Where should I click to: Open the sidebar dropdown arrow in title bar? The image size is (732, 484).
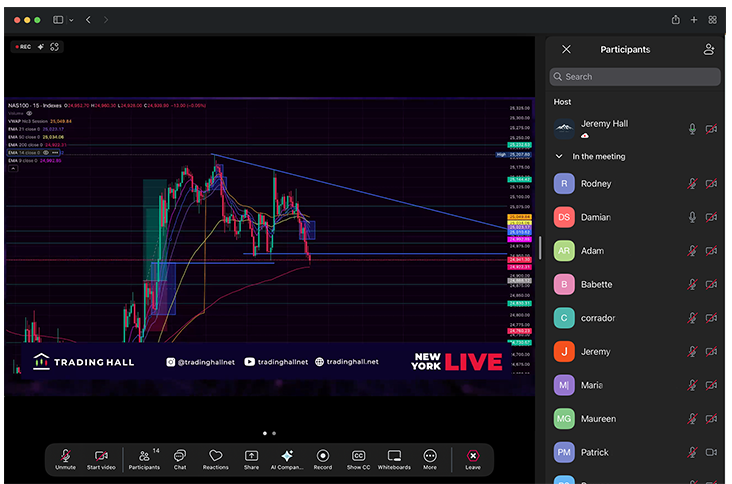coord(71,19)
